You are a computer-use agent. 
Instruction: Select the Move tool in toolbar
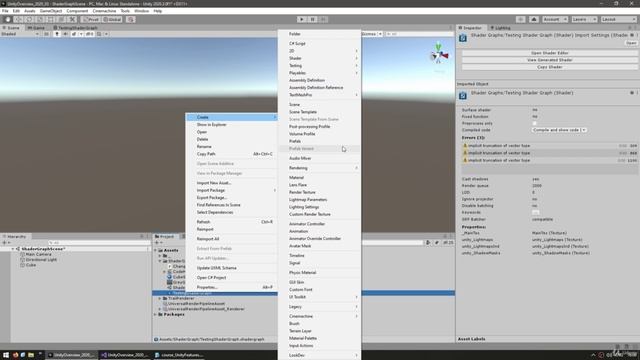point(18,19)
